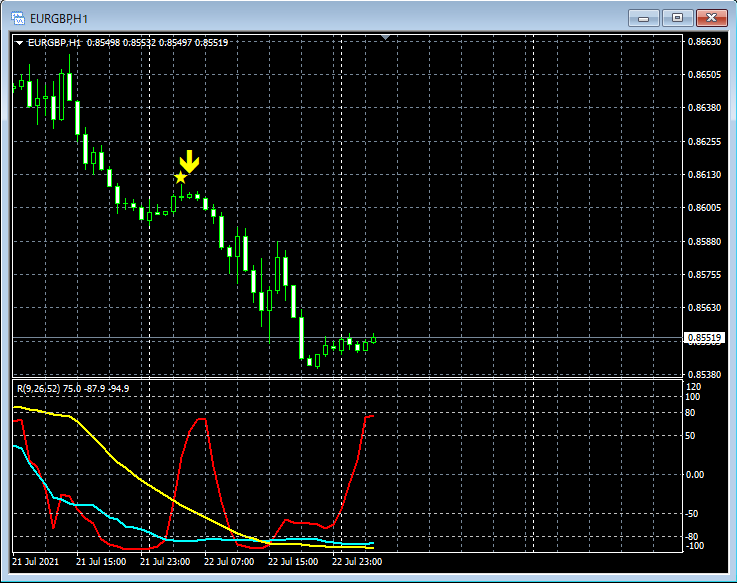Click the price scale value 0.85630
The height and width of the screenshot is (583, 737).
pos(704,307)
